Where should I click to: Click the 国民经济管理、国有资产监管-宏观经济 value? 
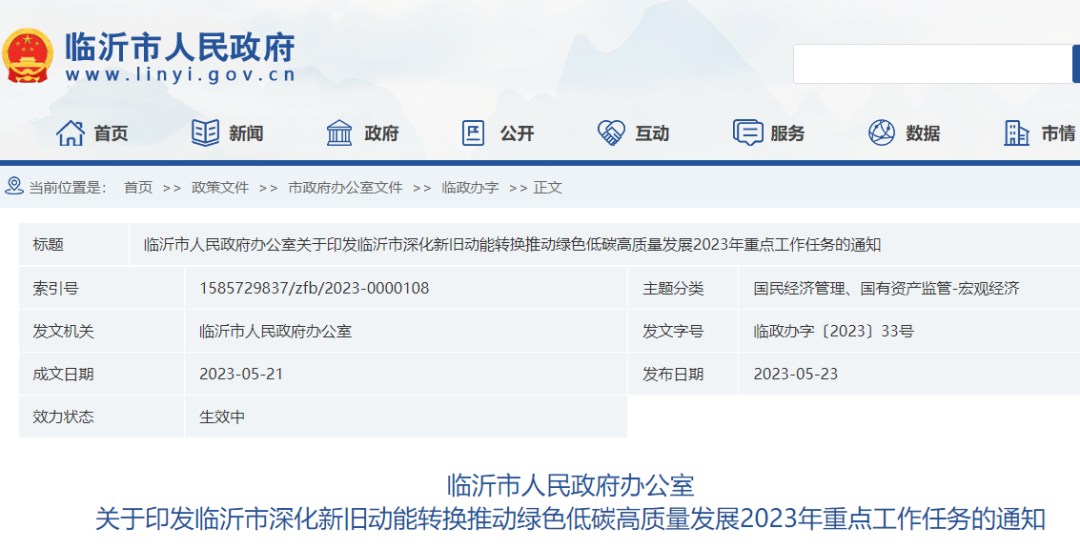click(x=886, y=288)
